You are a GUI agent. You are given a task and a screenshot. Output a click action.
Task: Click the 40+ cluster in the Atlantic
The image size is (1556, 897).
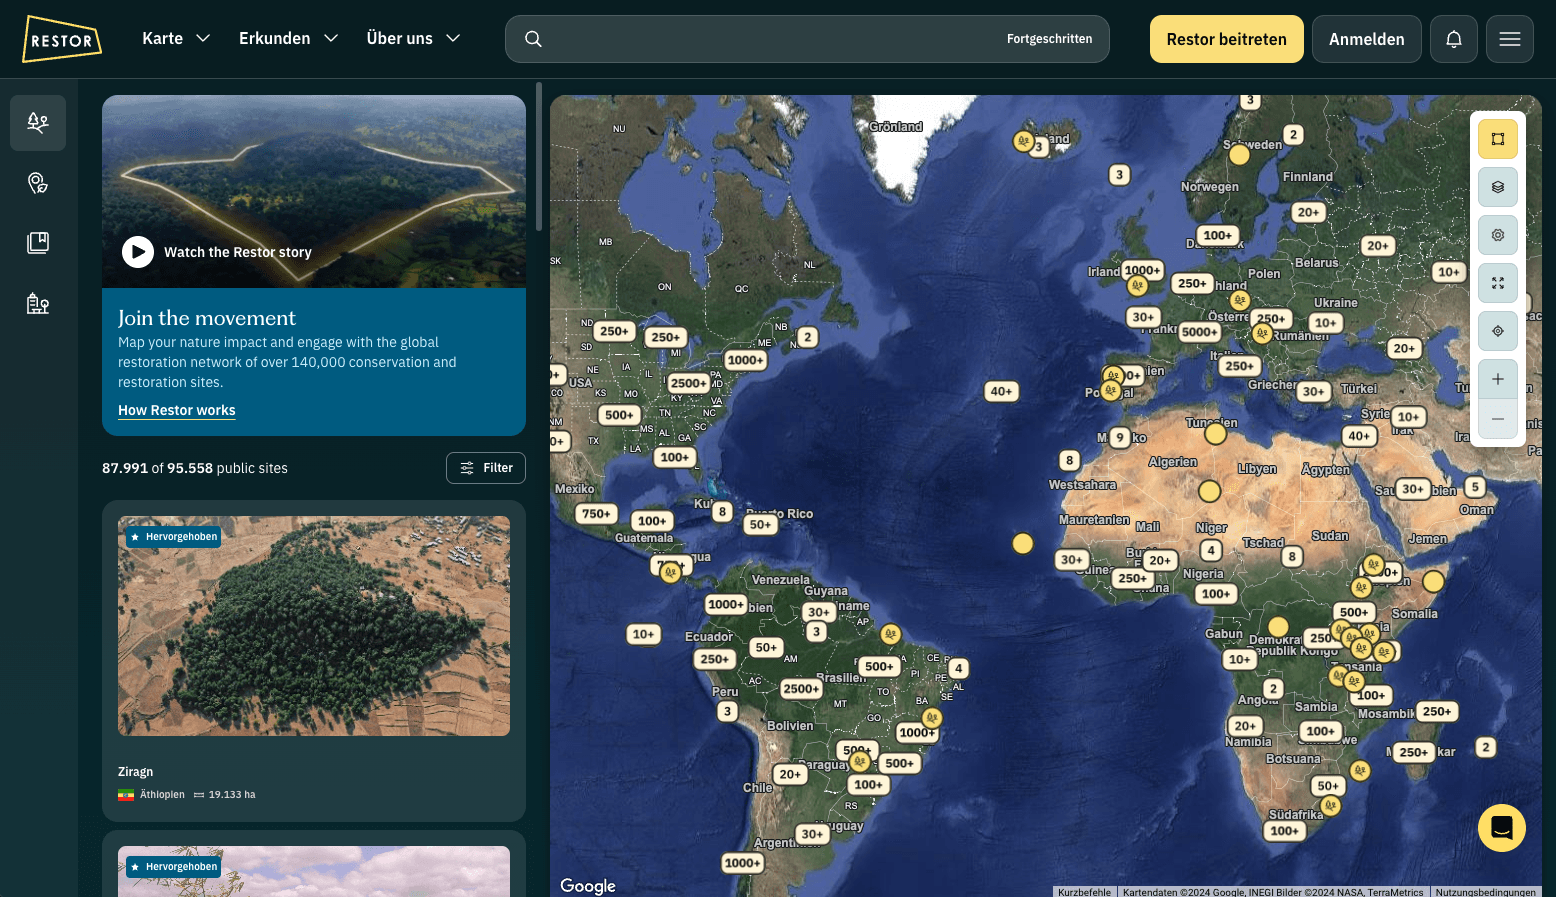(x=1001, y=391)
